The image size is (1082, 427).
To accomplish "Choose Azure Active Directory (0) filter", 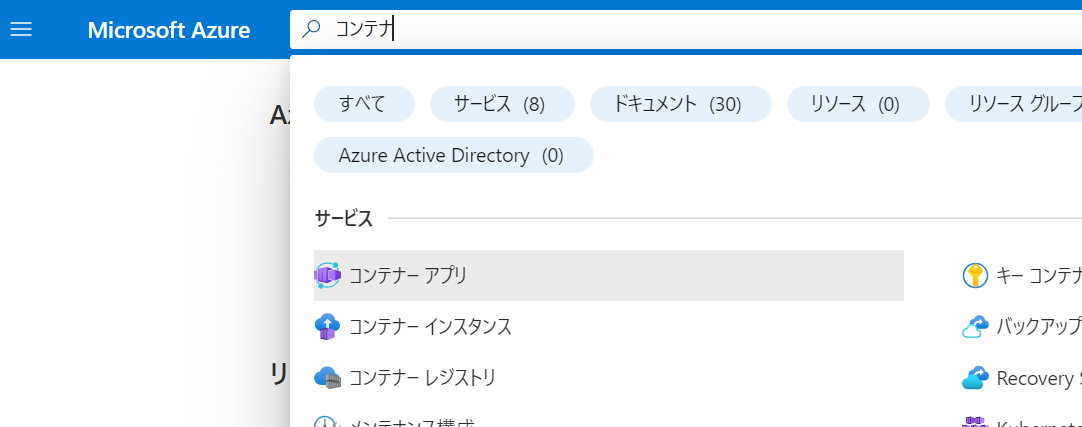I will (x=452, y=155).
